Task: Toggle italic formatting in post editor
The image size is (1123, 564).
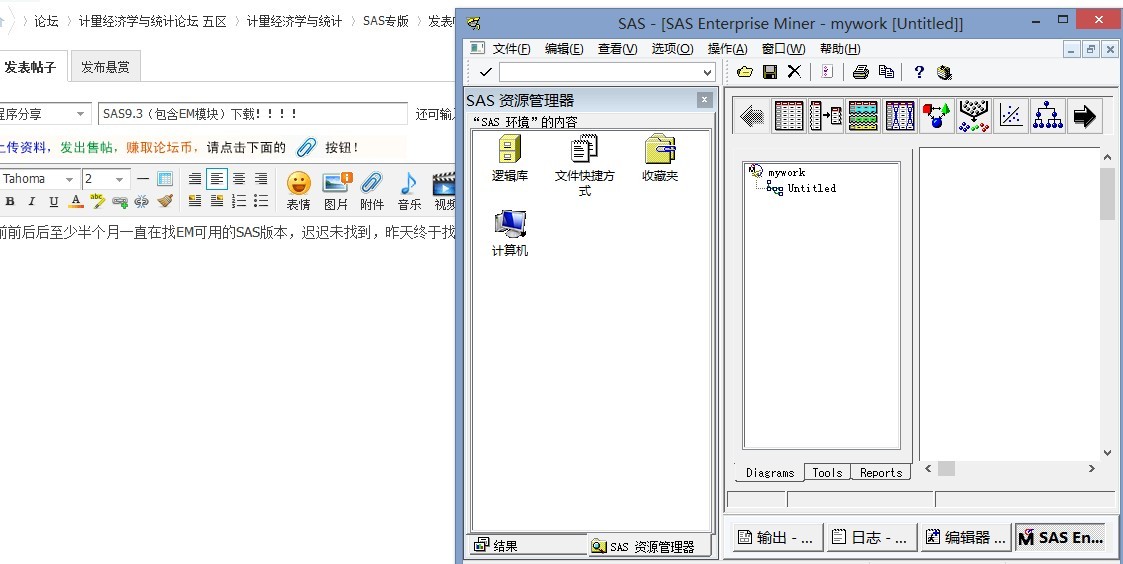Action: pos(32,201)
